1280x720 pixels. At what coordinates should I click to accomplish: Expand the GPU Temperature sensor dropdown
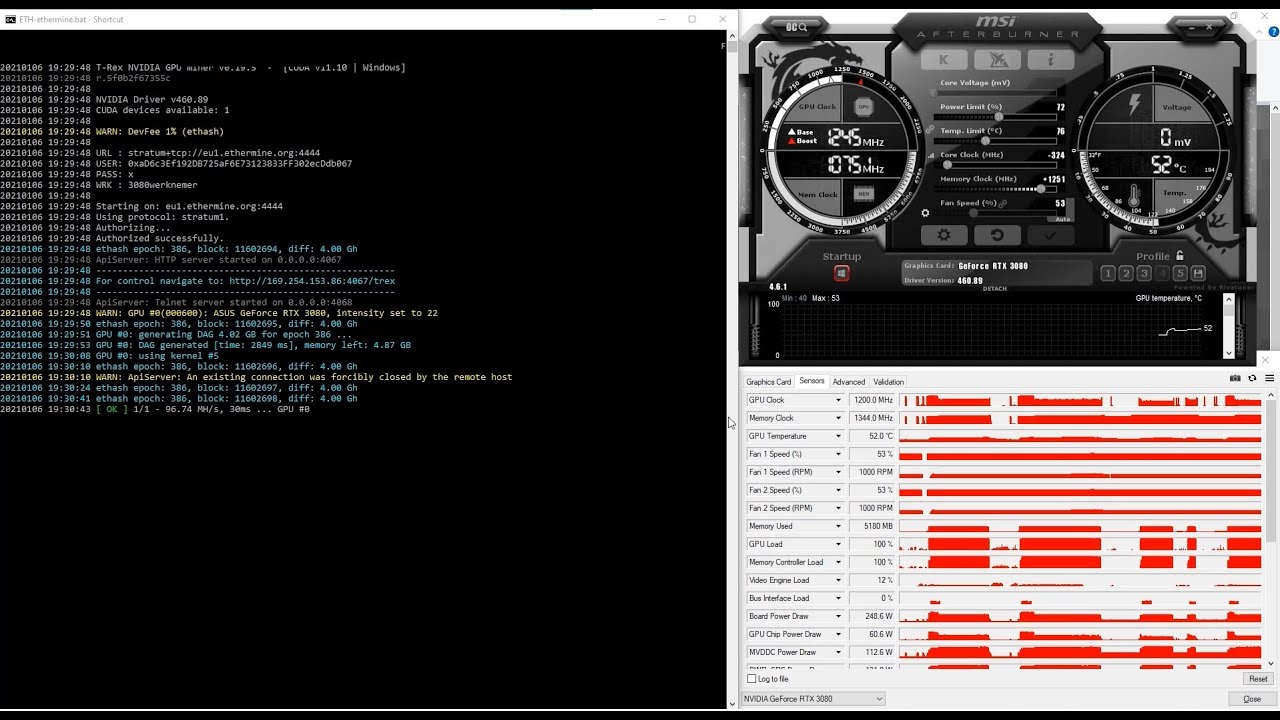[x=839, y=436]
